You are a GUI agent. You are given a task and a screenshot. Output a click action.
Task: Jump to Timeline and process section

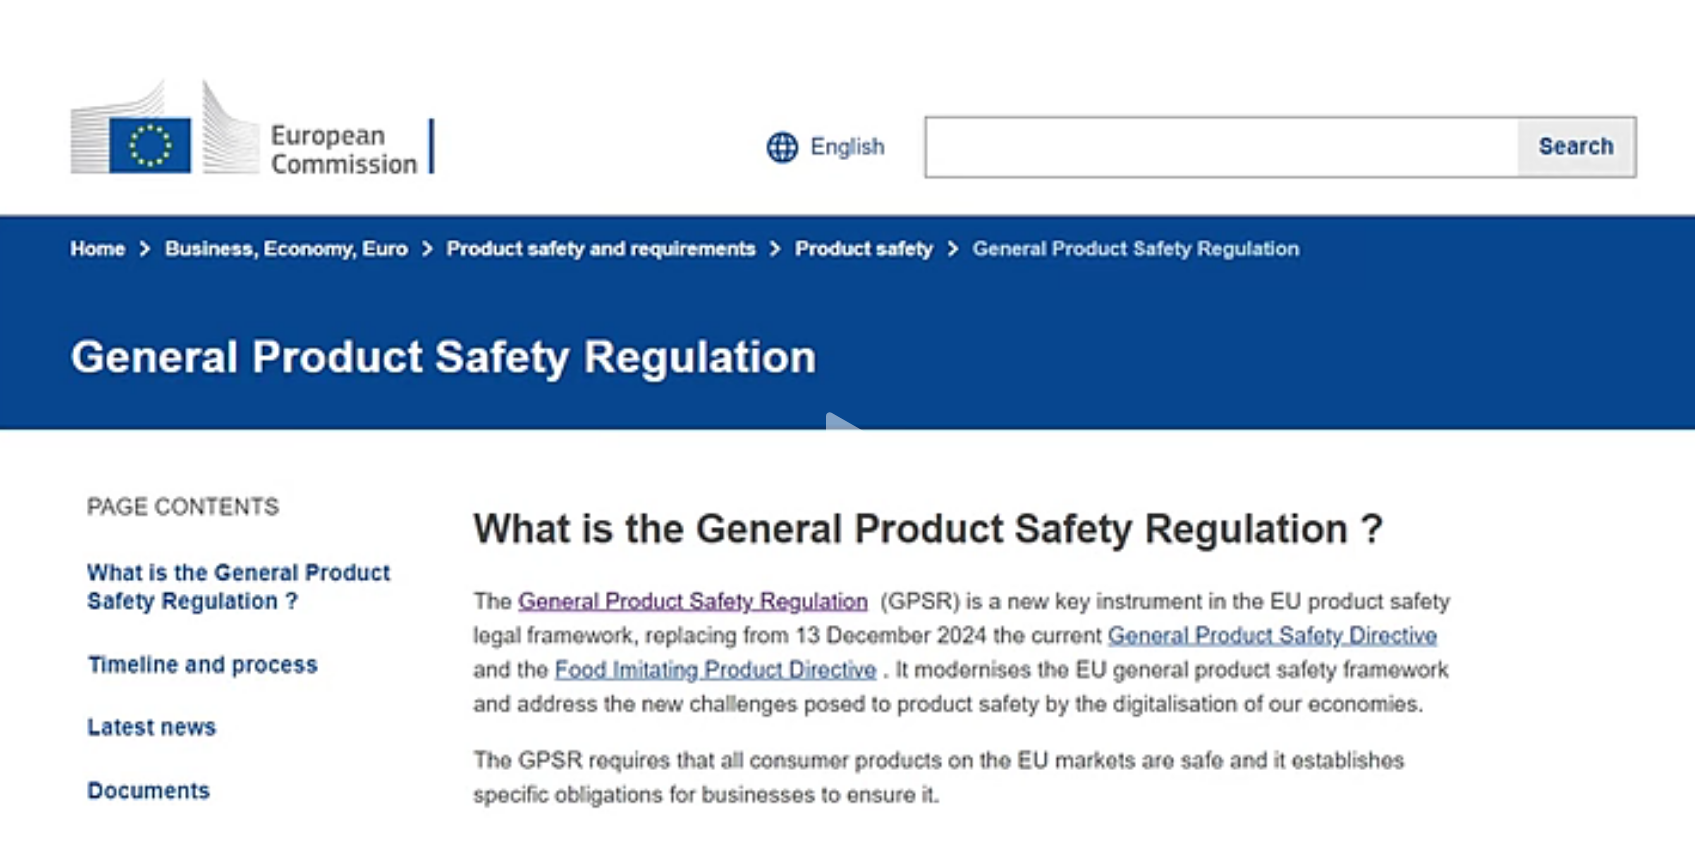click(202, 665)
